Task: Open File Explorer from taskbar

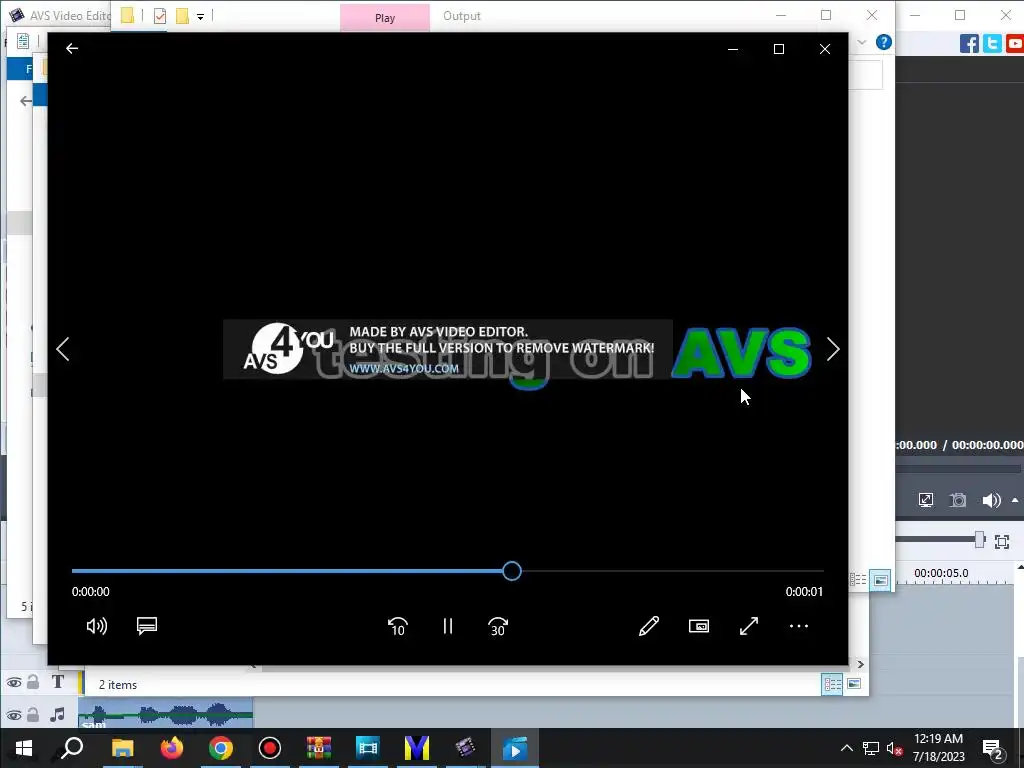Action: pyautogui.click(x=123, y=748)
